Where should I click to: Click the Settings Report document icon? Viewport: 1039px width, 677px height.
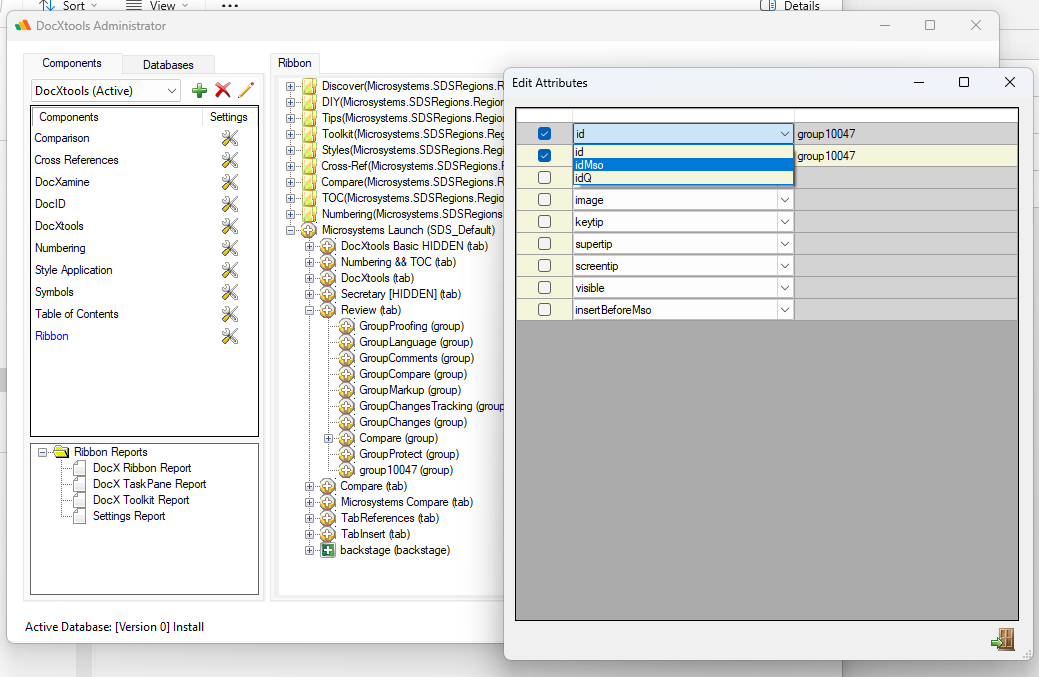80,516
